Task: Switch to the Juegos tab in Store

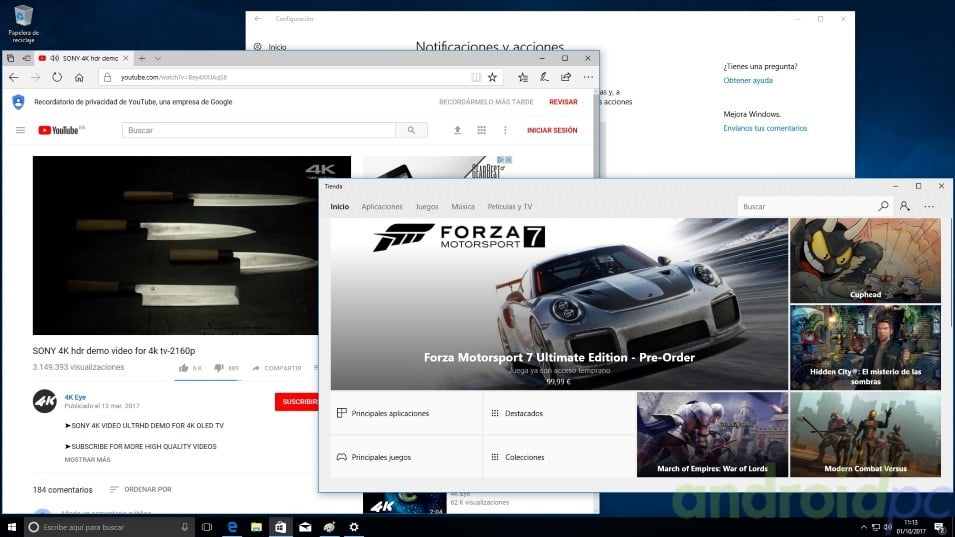Action: (x=427, y=207)
